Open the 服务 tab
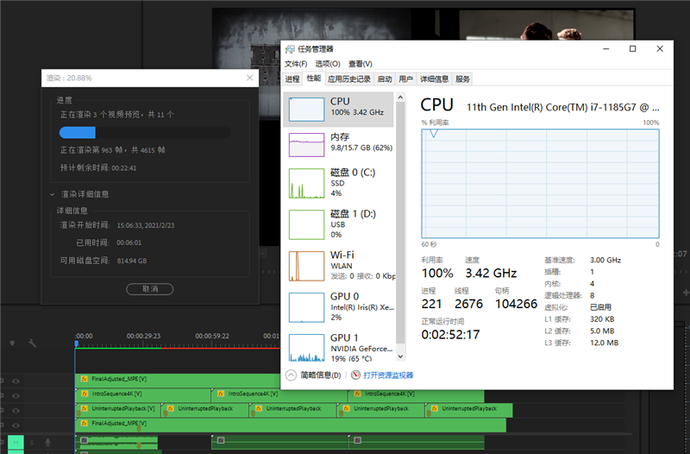The height and width of the screenshot is (454, 690). [462, 79]
